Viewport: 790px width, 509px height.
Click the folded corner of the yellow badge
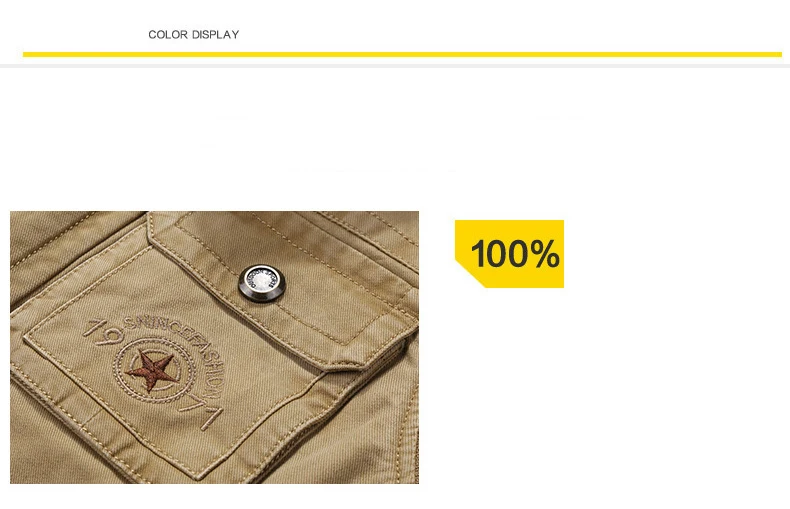click(470, 274)
